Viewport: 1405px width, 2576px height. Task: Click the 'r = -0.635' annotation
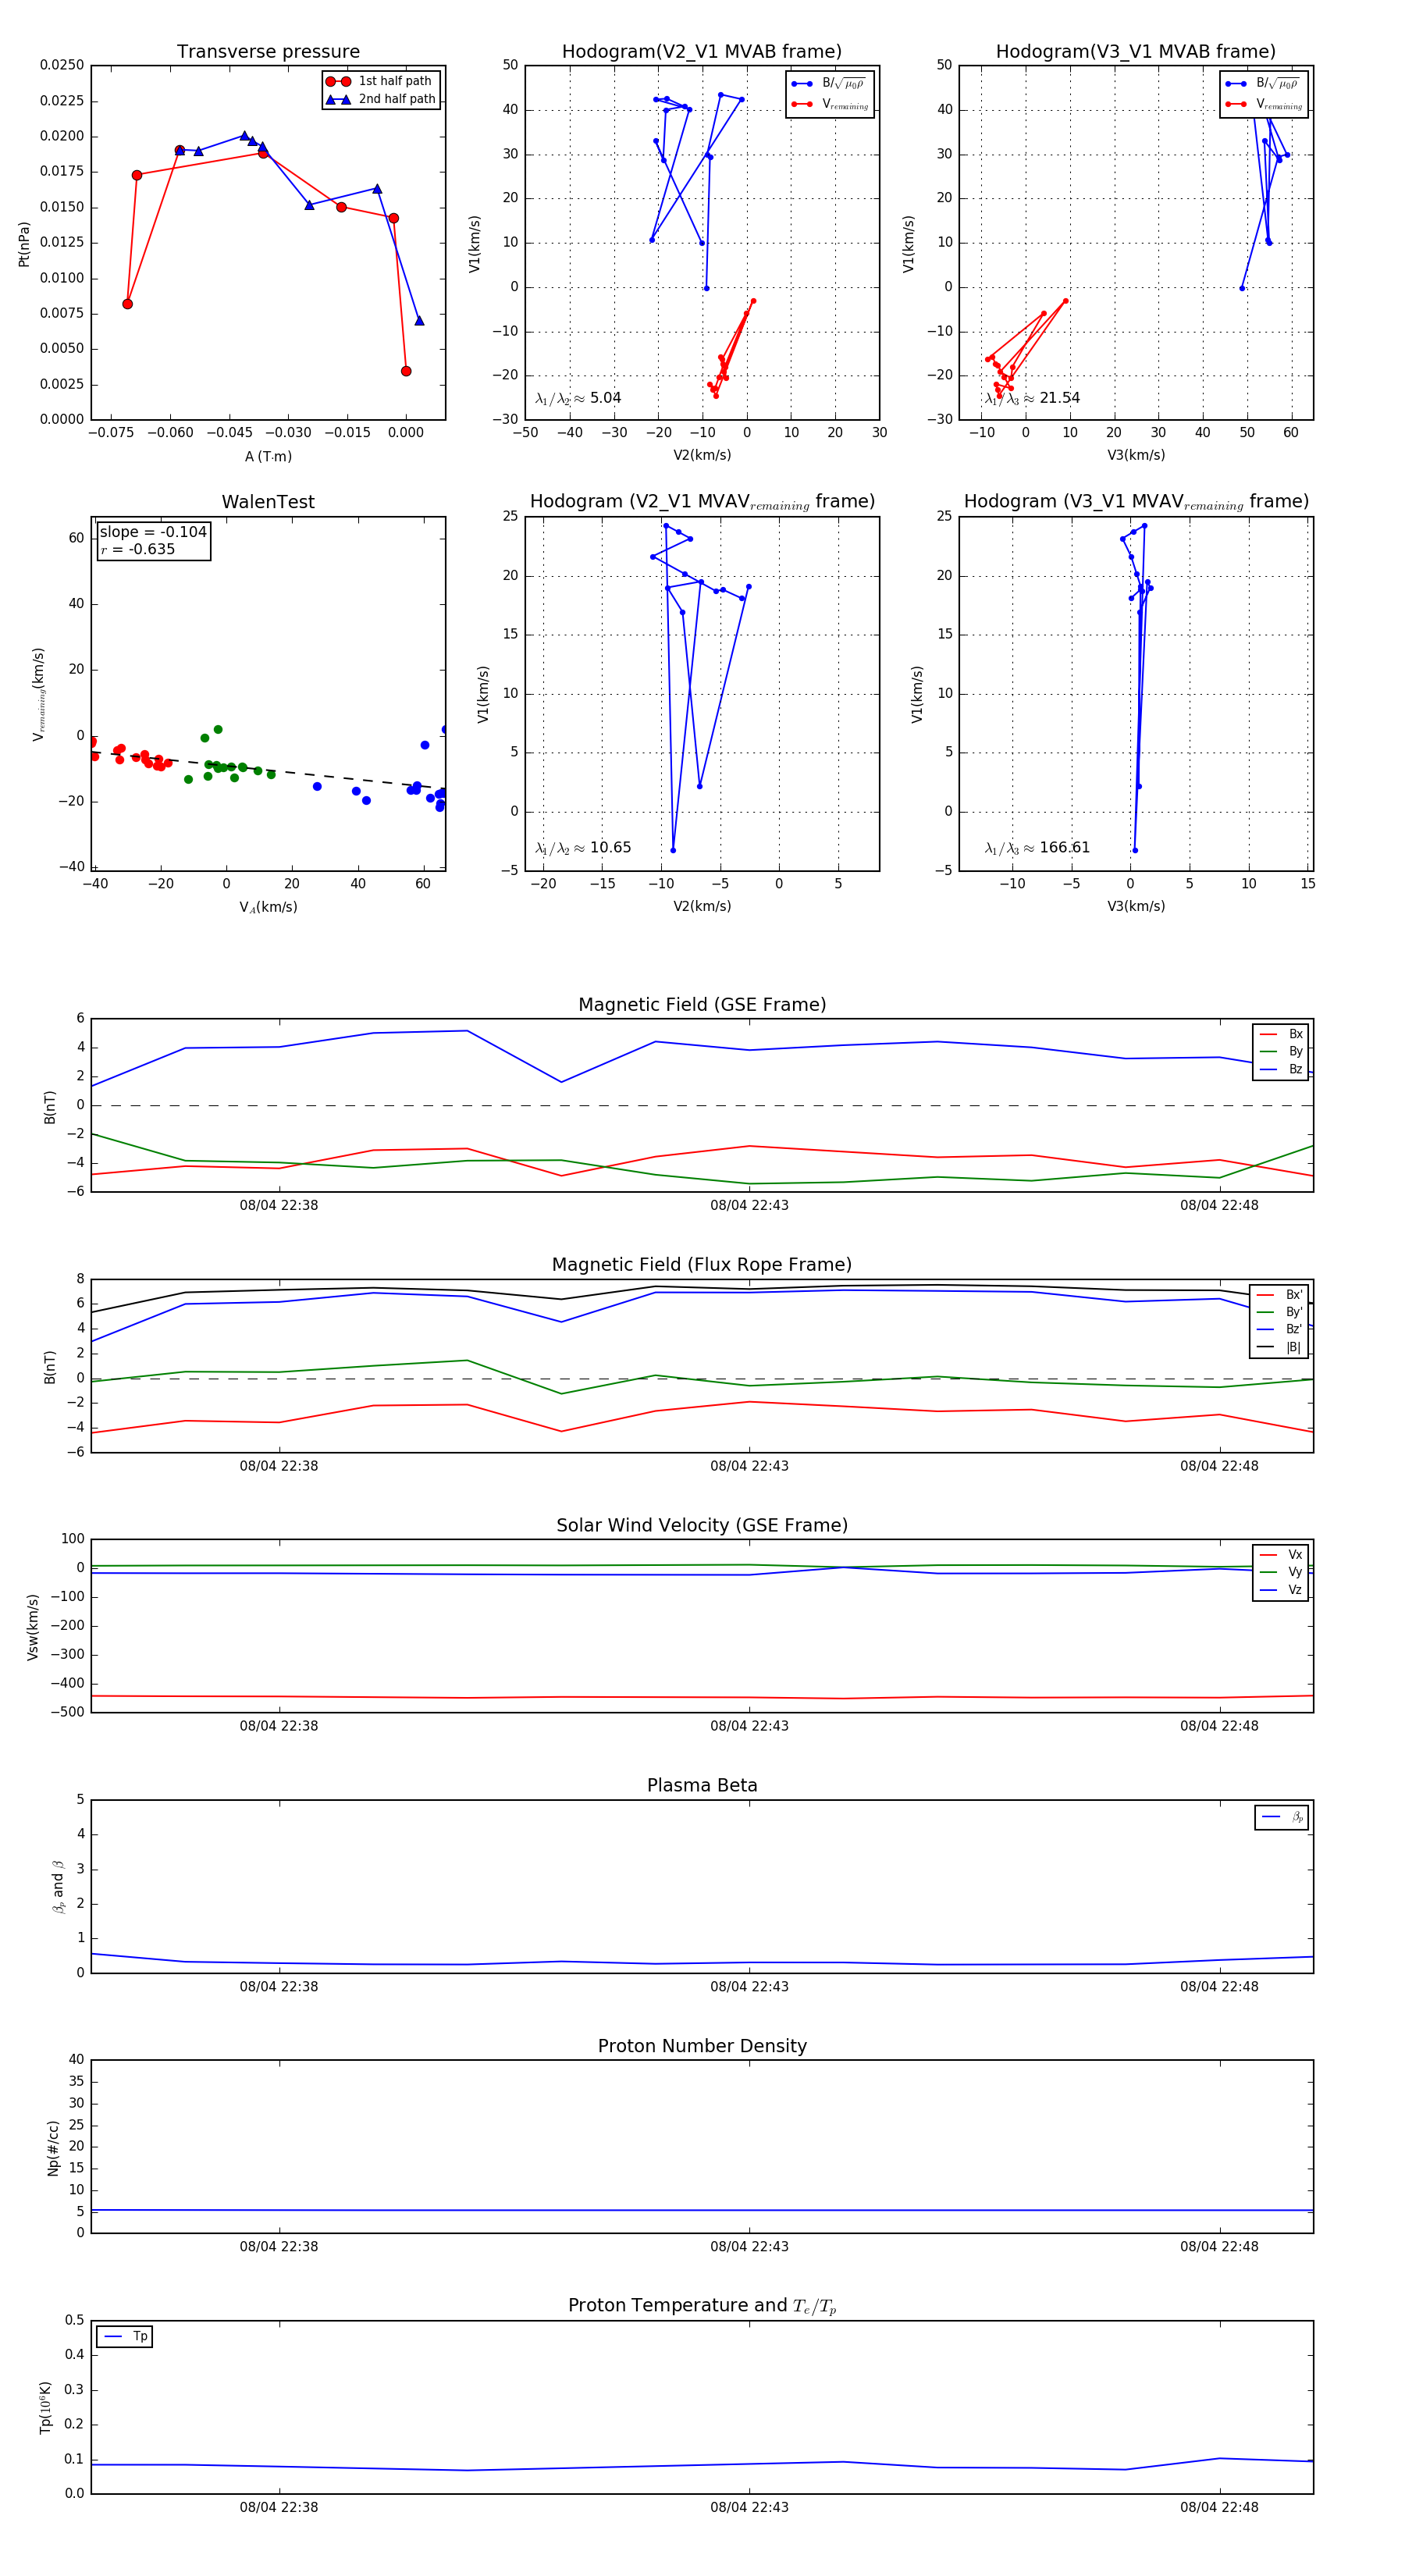tap(138, 549)
